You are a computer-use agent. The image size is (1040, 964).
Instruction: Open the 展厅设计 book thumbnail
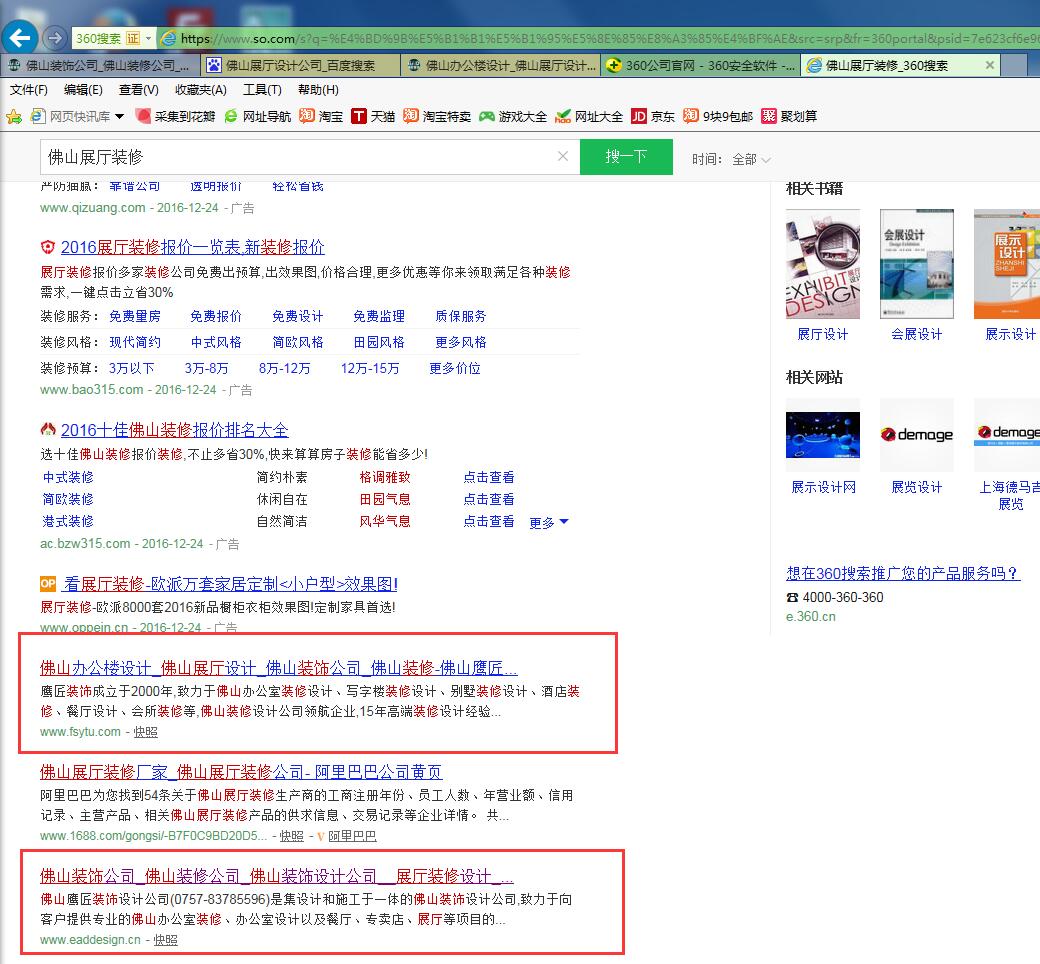pyautogui.click(x=822, y=264)
